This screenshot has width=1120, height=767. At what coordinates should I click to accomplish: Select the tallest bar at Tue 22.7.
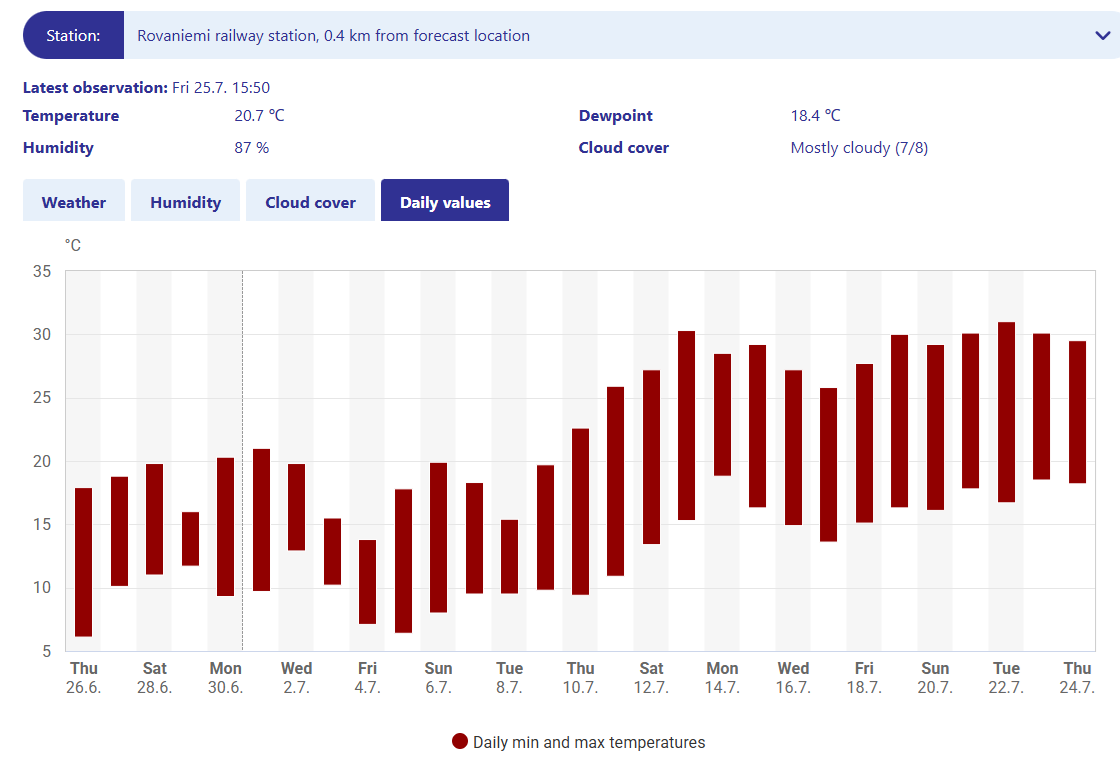pyautogui.click(x=1007, y=412)
